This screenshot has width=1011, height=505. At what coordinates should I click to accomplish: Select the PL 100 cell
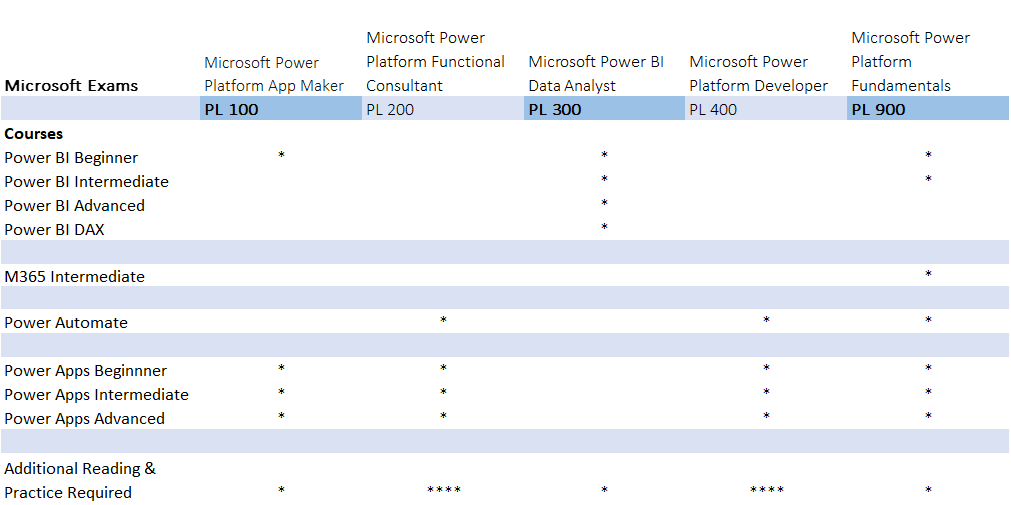click(231, 110)
